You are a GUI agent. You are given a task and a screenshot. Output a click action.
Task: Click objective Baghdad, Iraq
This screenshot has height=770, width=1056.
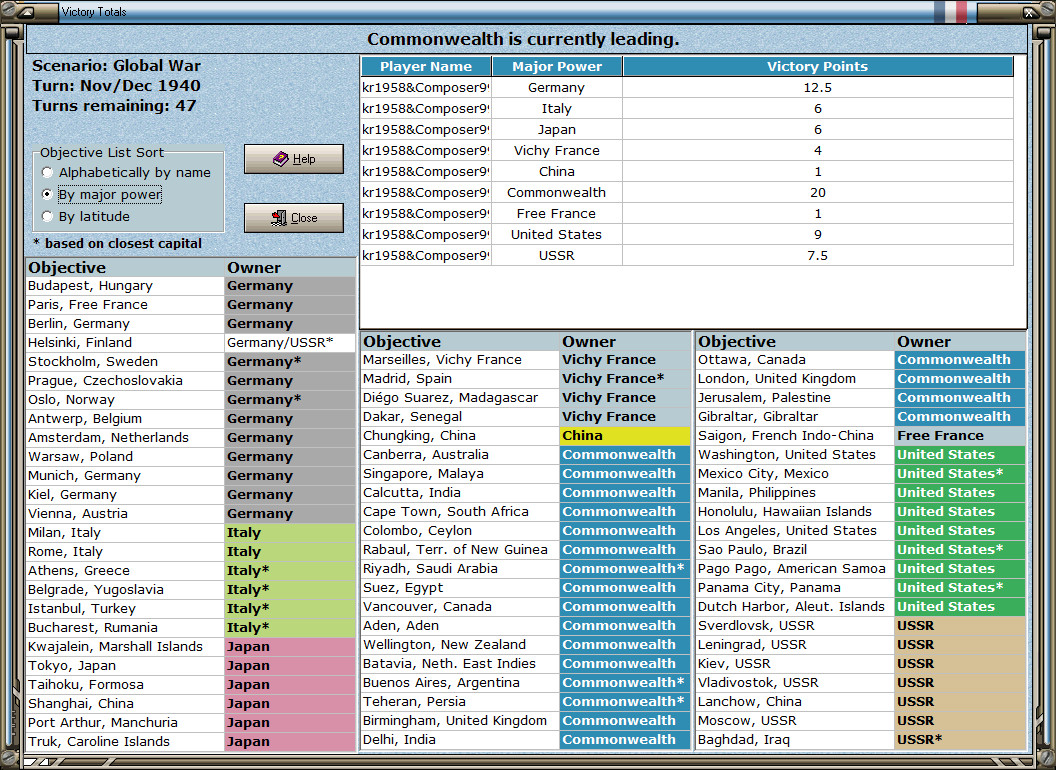click(795, 740)
